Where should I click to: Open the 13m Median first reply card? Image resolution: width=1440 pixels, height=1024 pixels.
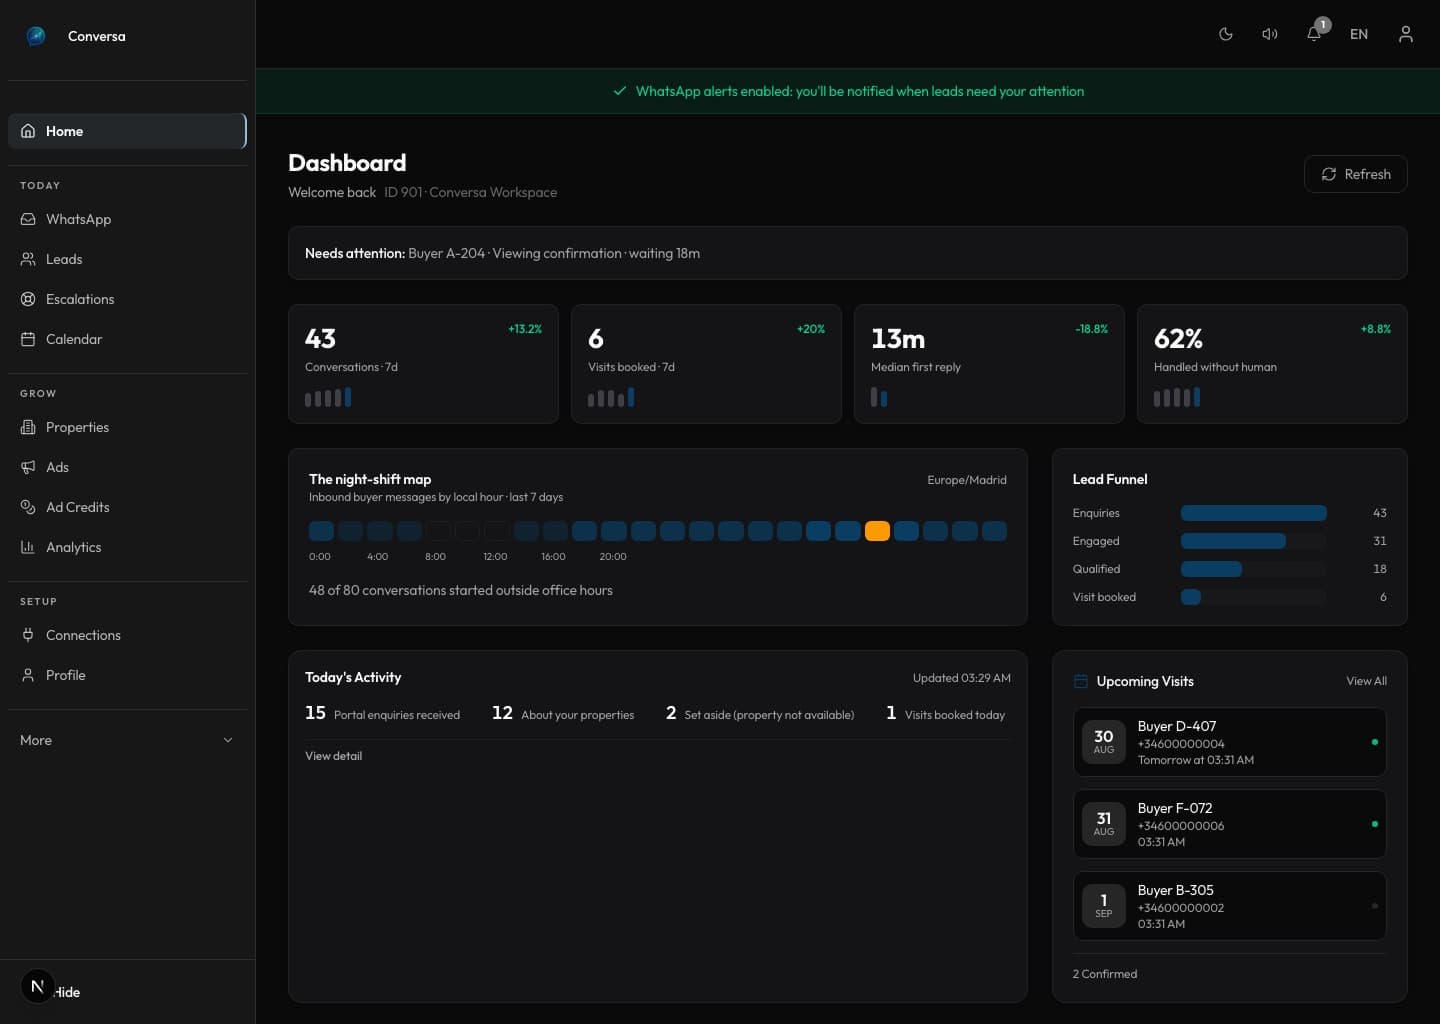[x=989, y=364]
